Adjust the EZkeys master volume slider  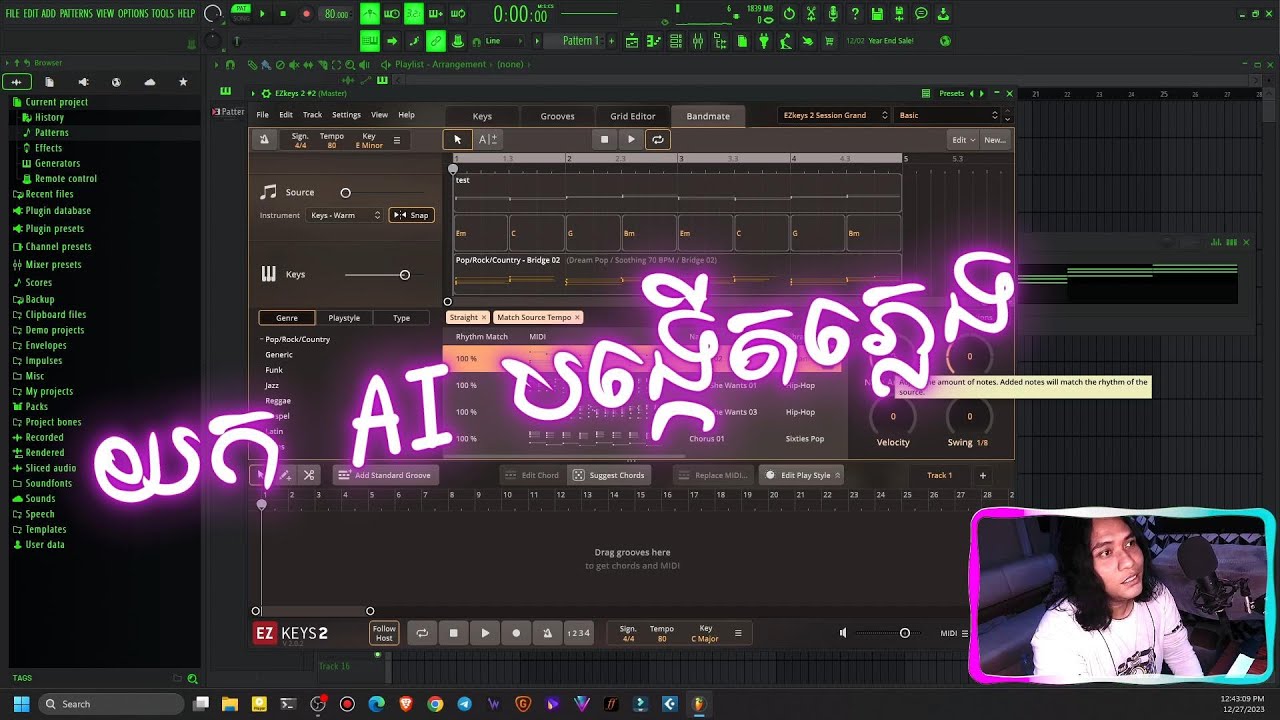pos(905,633)
